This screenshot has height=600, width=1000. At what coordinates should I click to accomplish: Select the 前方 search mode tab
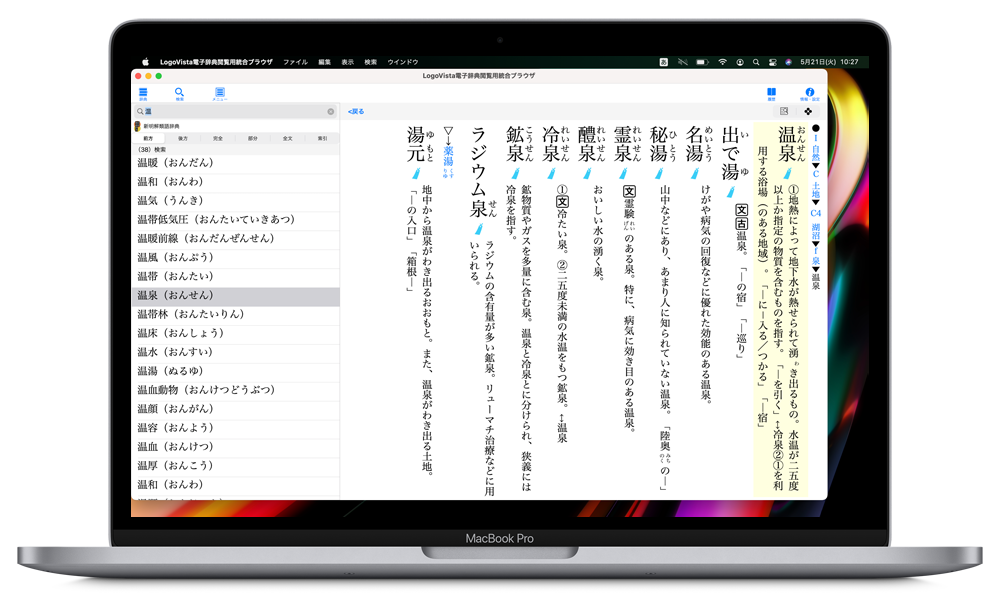click(x=148, y=138)
